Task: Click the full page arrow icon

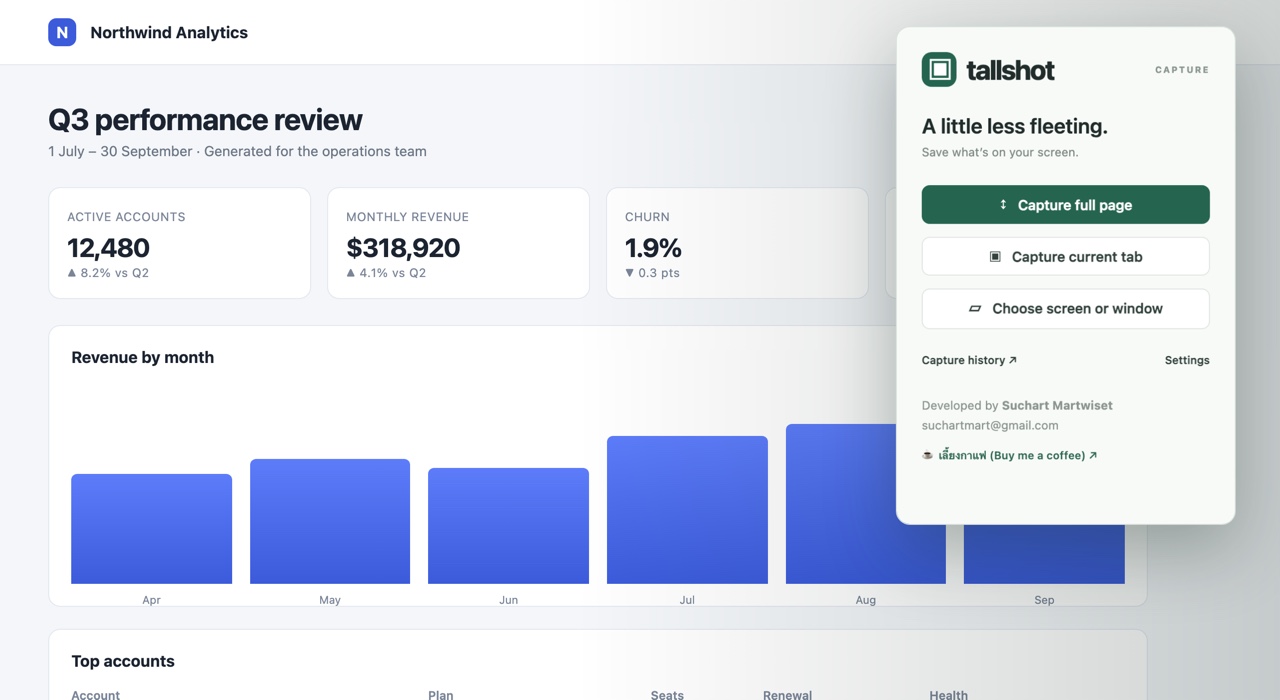Action: (x=1003, y=204)
